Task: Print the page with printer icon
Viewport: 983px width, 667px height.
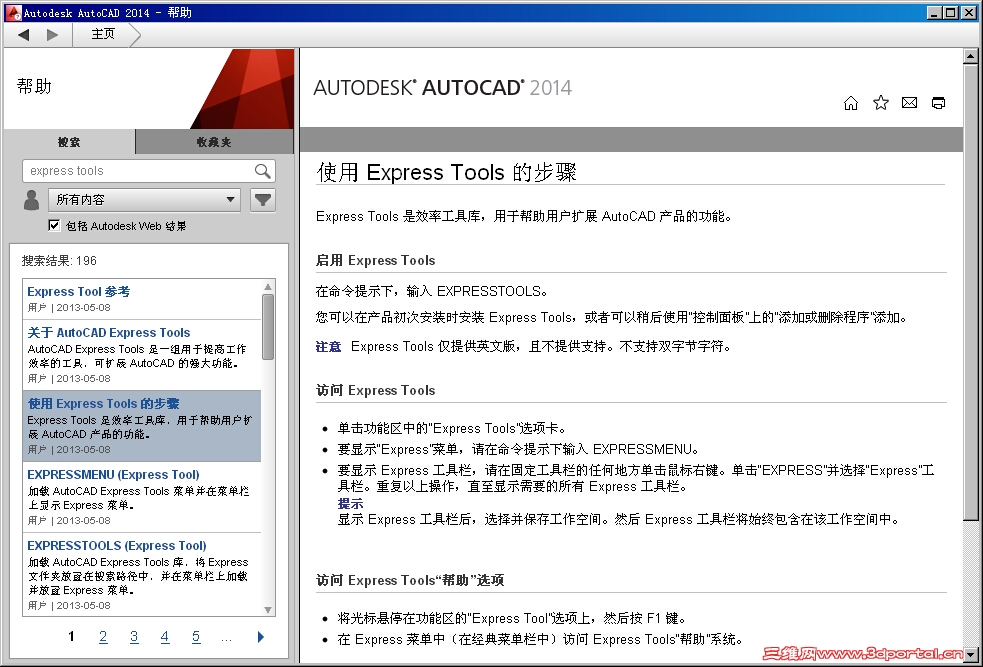Action: coord(938,103)
